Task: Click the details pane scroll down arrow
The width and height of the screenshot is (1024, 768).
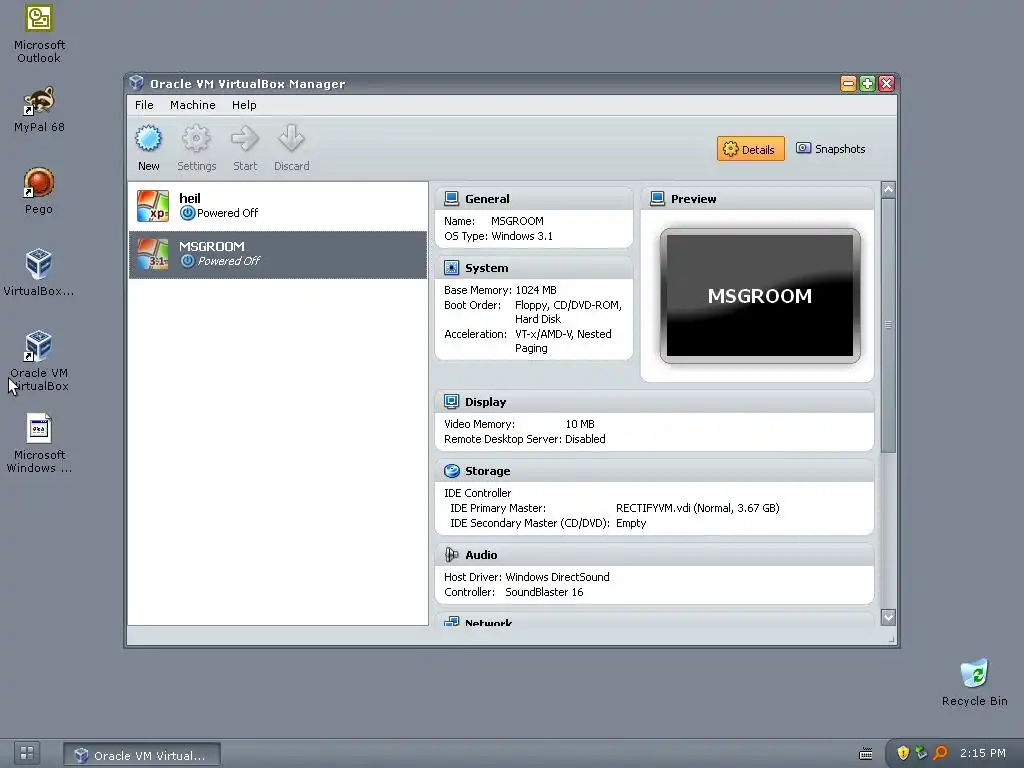Action: [x=888, y=616]
